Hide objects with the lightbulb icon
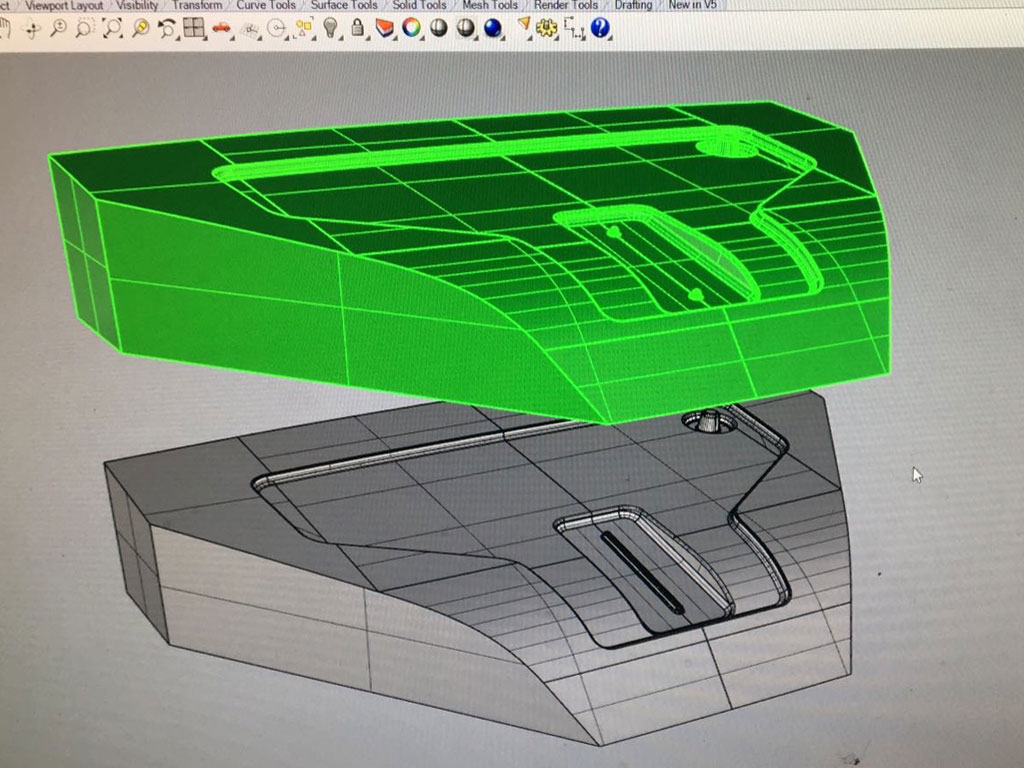The height and width of the screenshot is (768, 1024). [330, 29]
